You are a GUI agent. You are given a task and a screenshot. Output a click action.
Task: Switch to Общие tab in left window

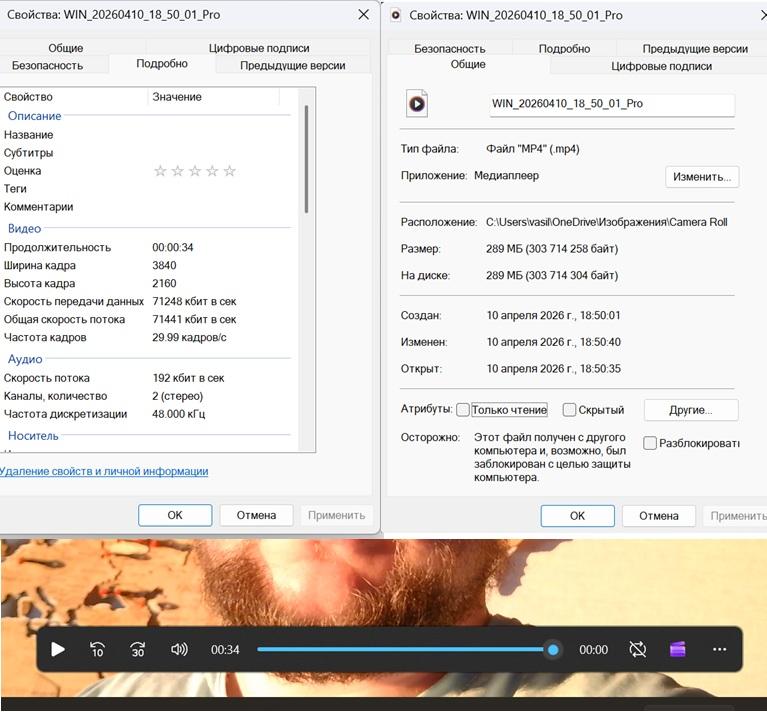pos(66,48)
